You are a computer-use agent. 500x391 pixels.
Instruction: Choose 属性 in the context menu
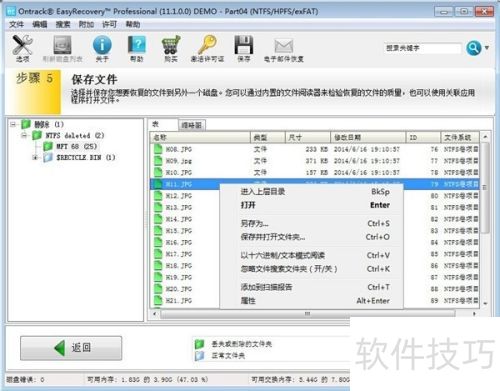coord(311,301)
